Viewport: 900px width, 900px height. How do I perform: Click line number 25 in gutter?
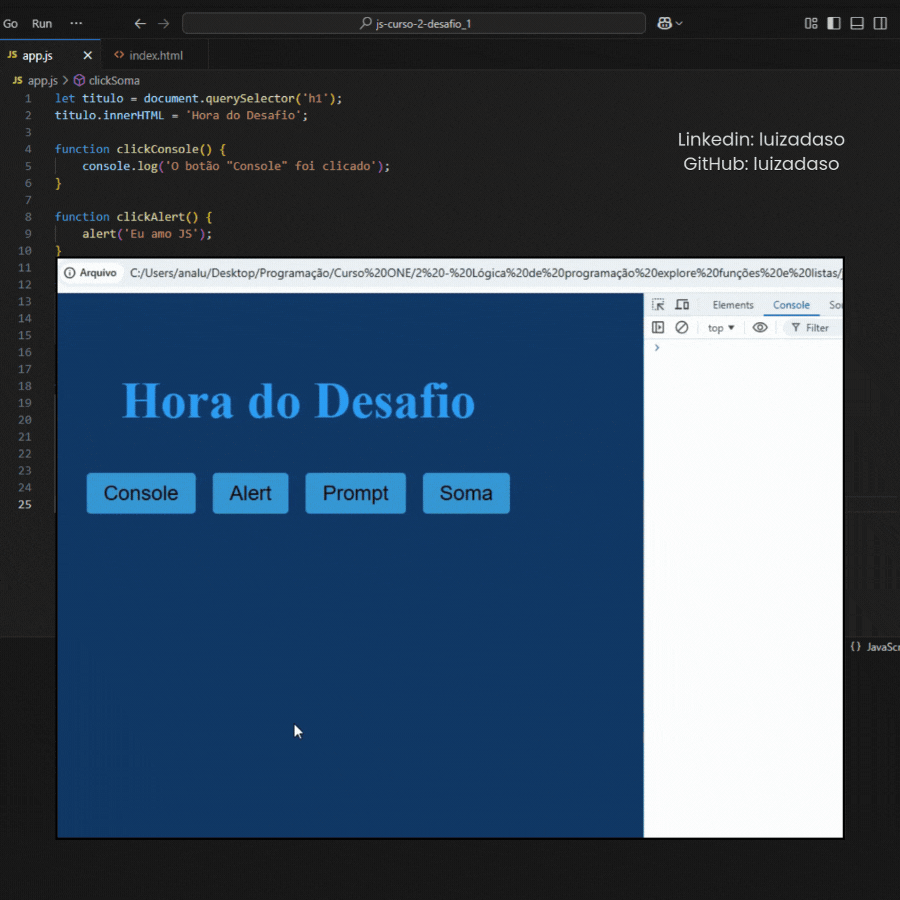pyautogui.click(x=25, y=505)
